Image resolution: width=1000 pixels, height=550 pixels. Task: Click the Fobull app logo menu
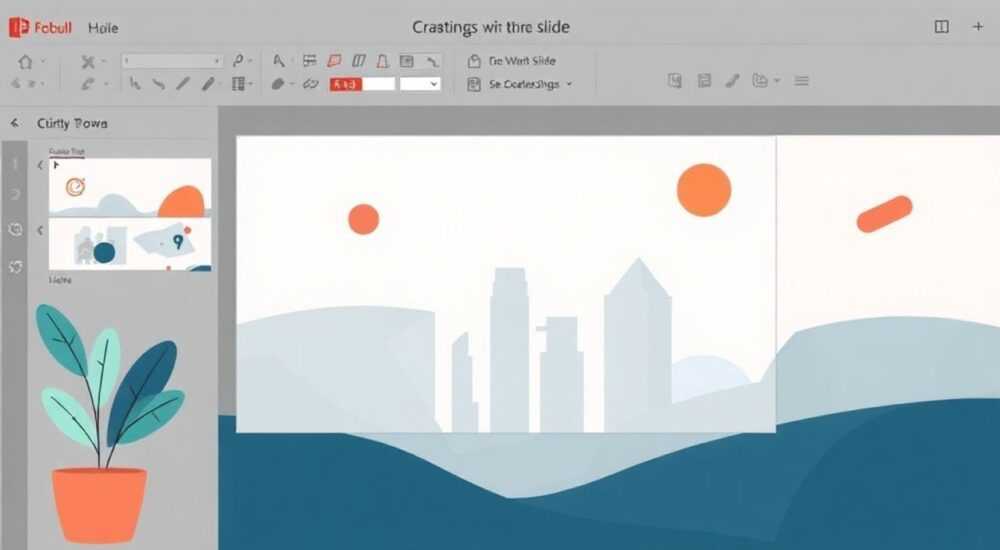tap(40, 27)
